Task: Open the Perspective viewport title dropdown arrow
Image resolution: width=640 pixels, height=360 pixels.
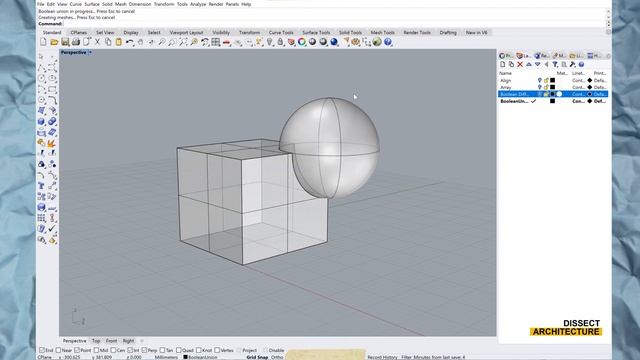Action: (x=90, y=52)
